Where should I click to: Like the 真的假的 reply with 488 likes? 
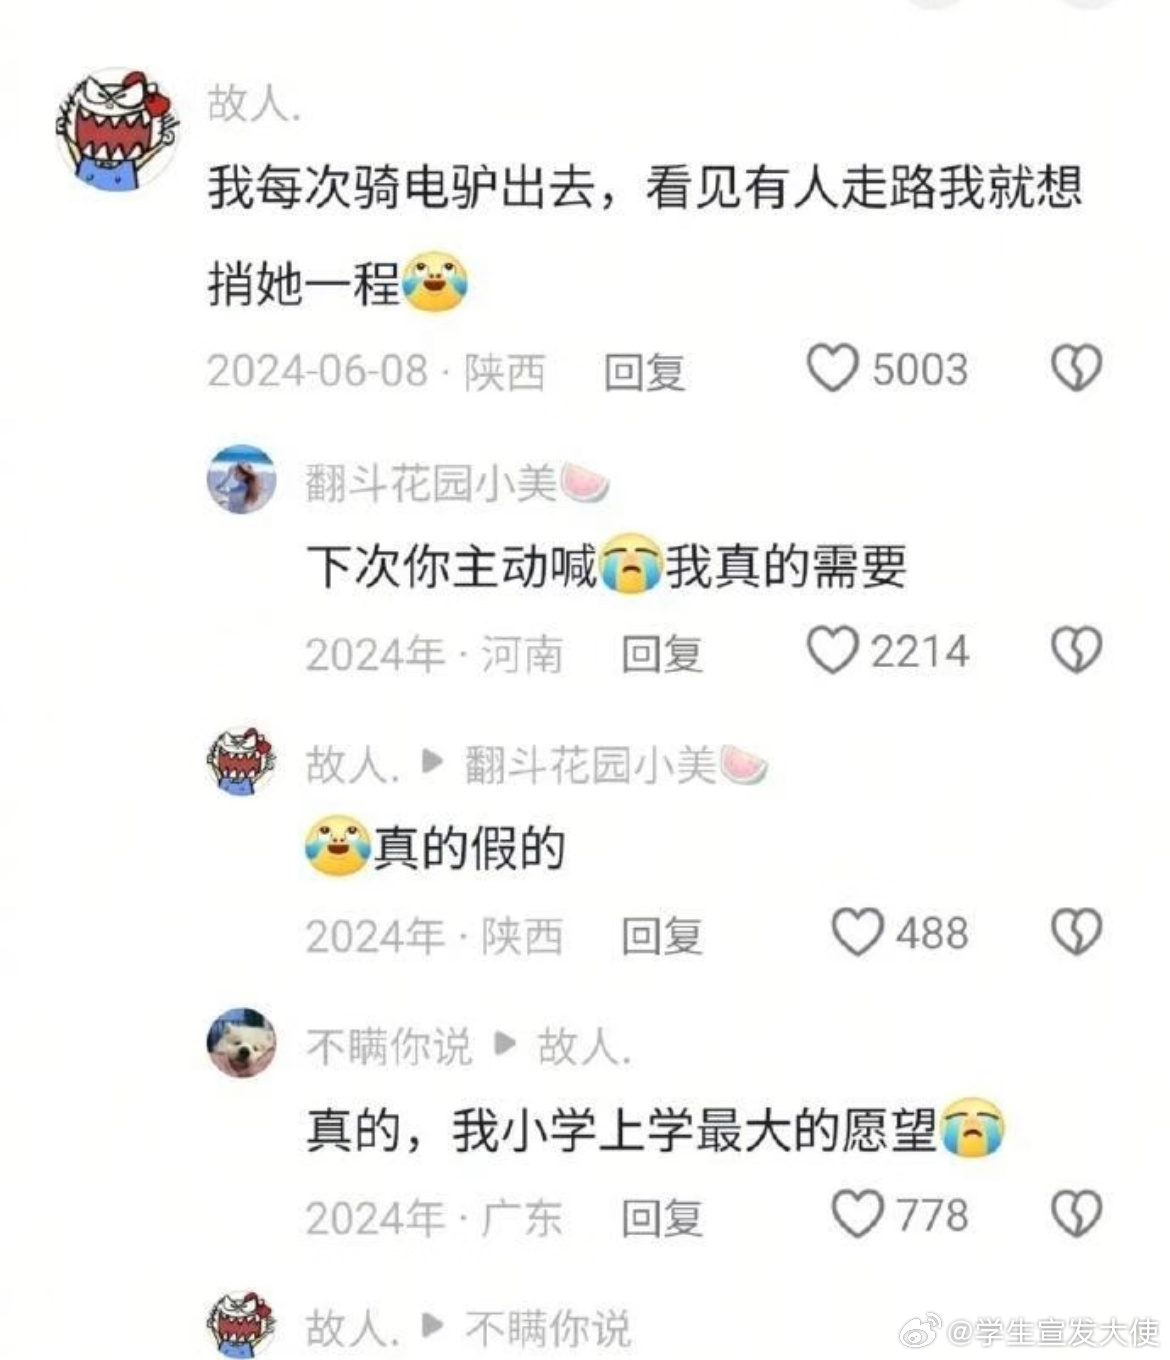857,932
